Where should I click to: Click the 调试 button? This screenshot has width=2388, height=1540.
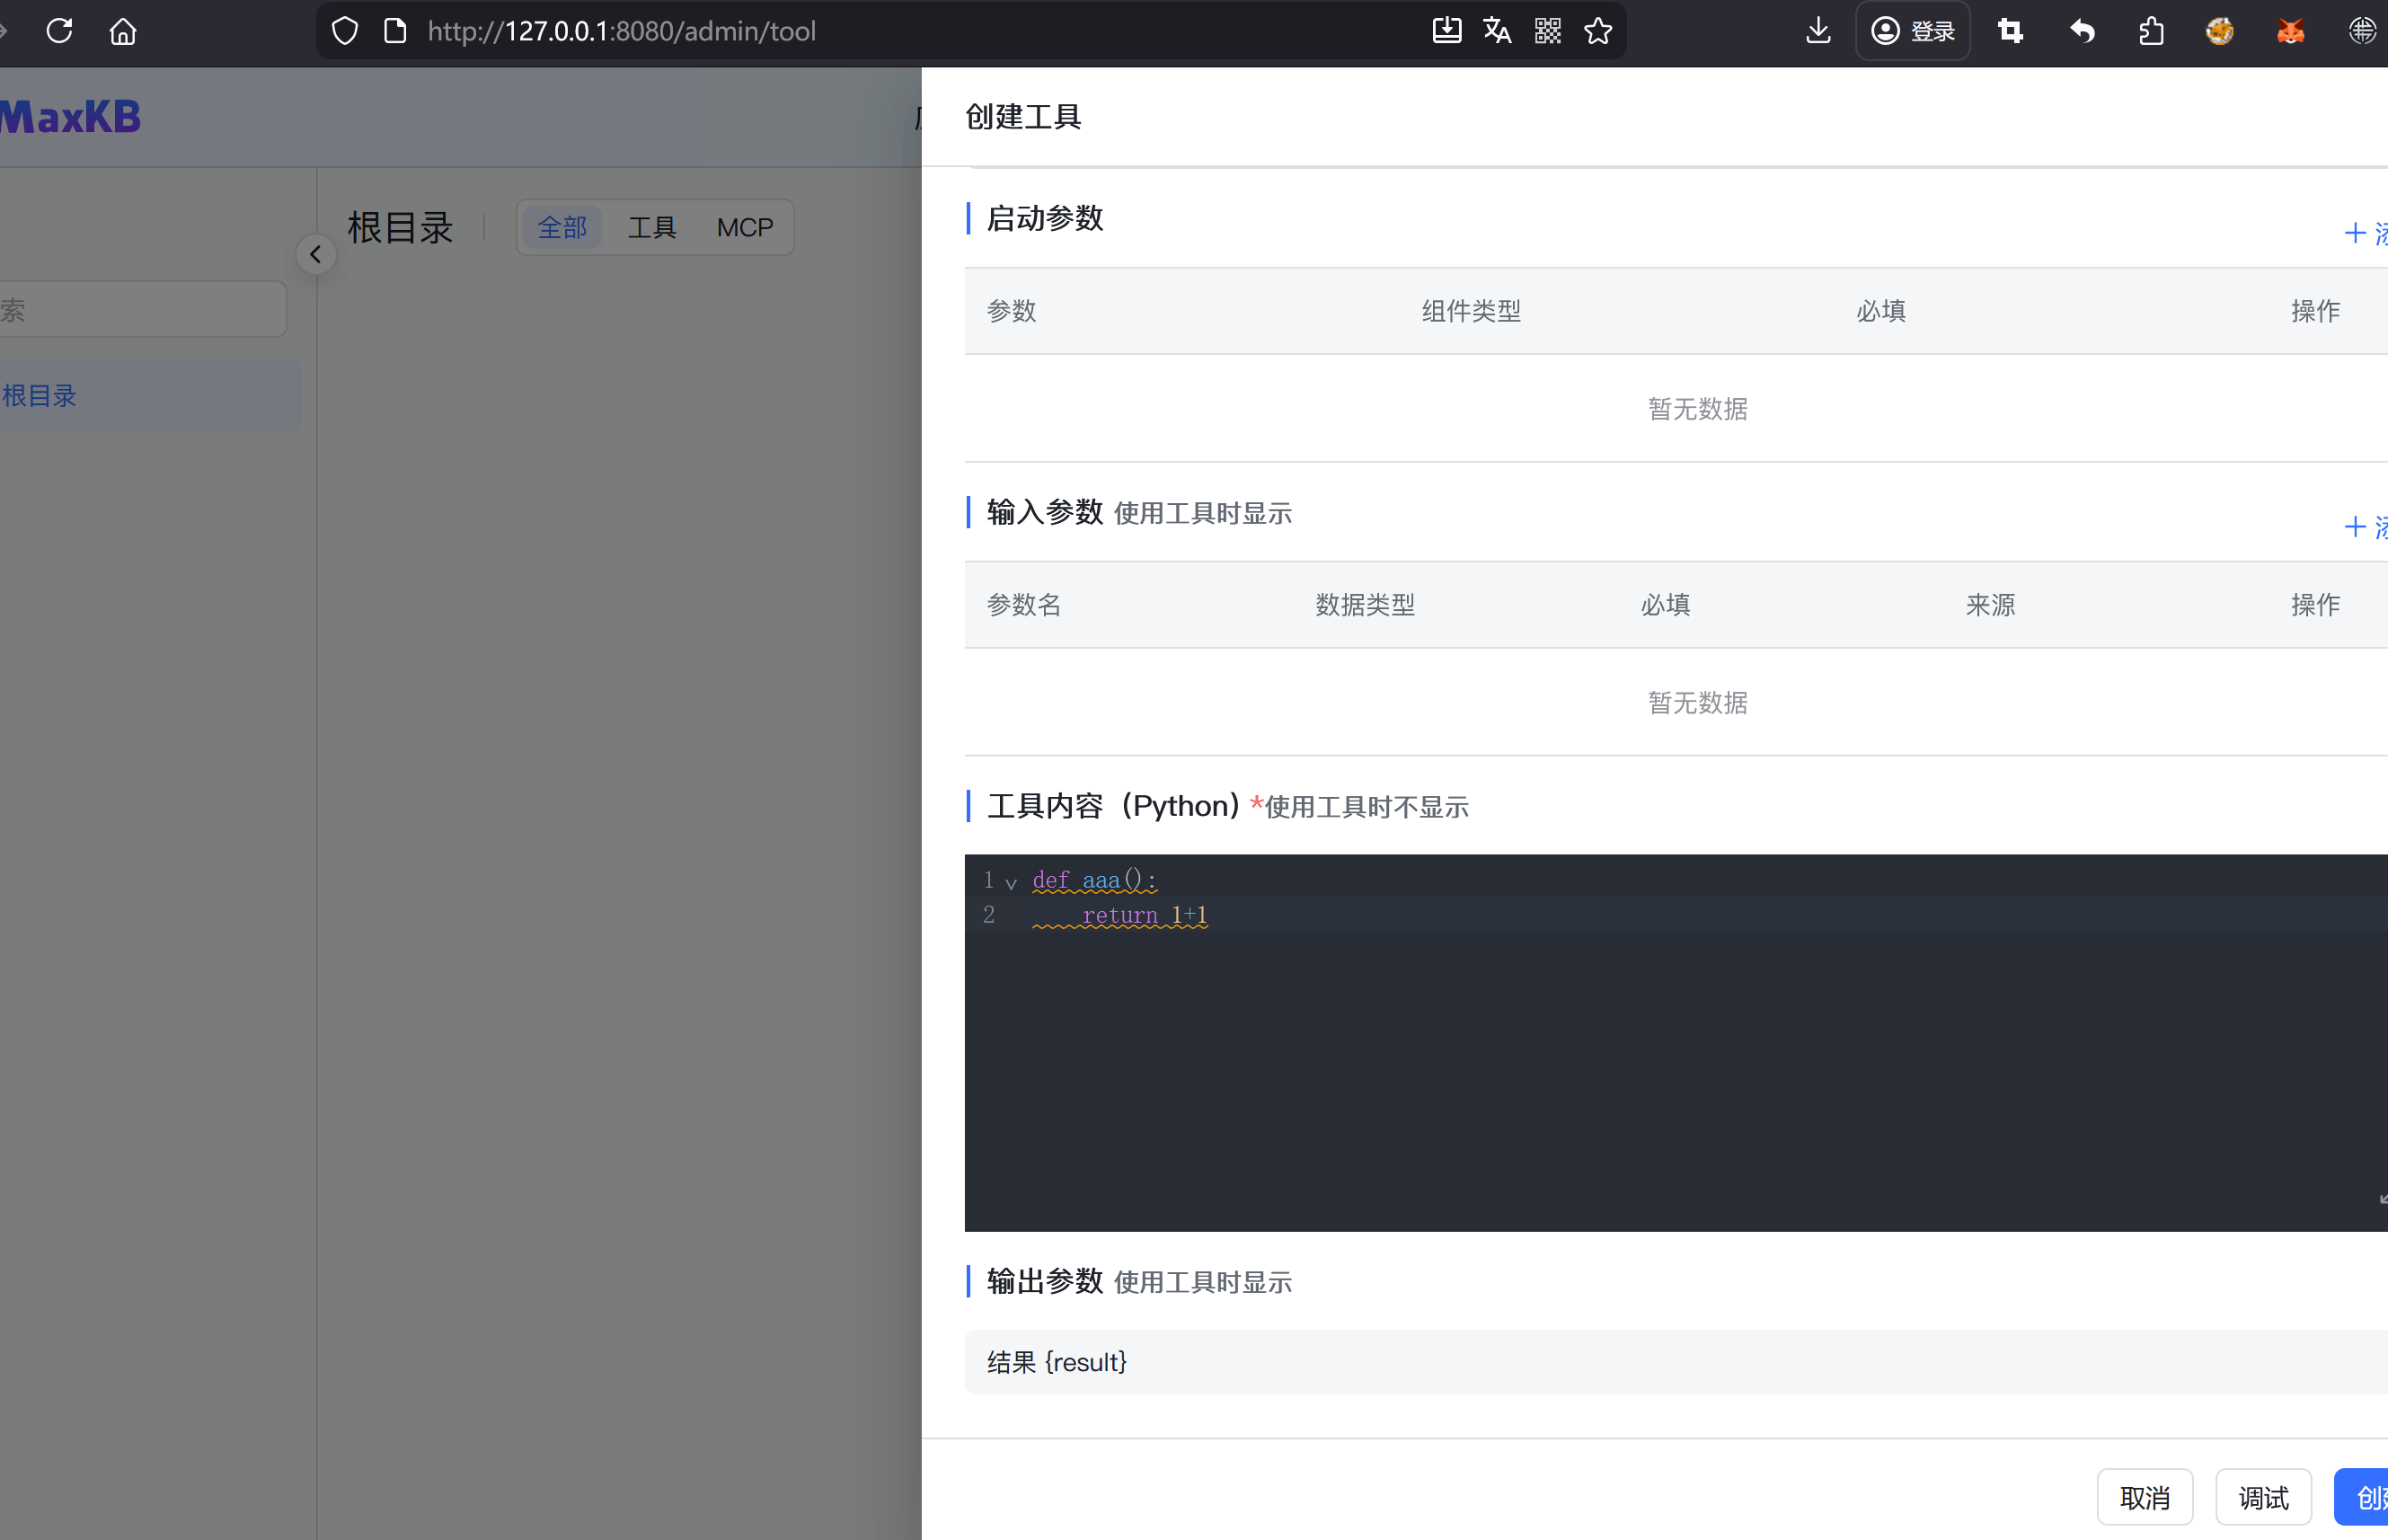pos(2262,1497)
